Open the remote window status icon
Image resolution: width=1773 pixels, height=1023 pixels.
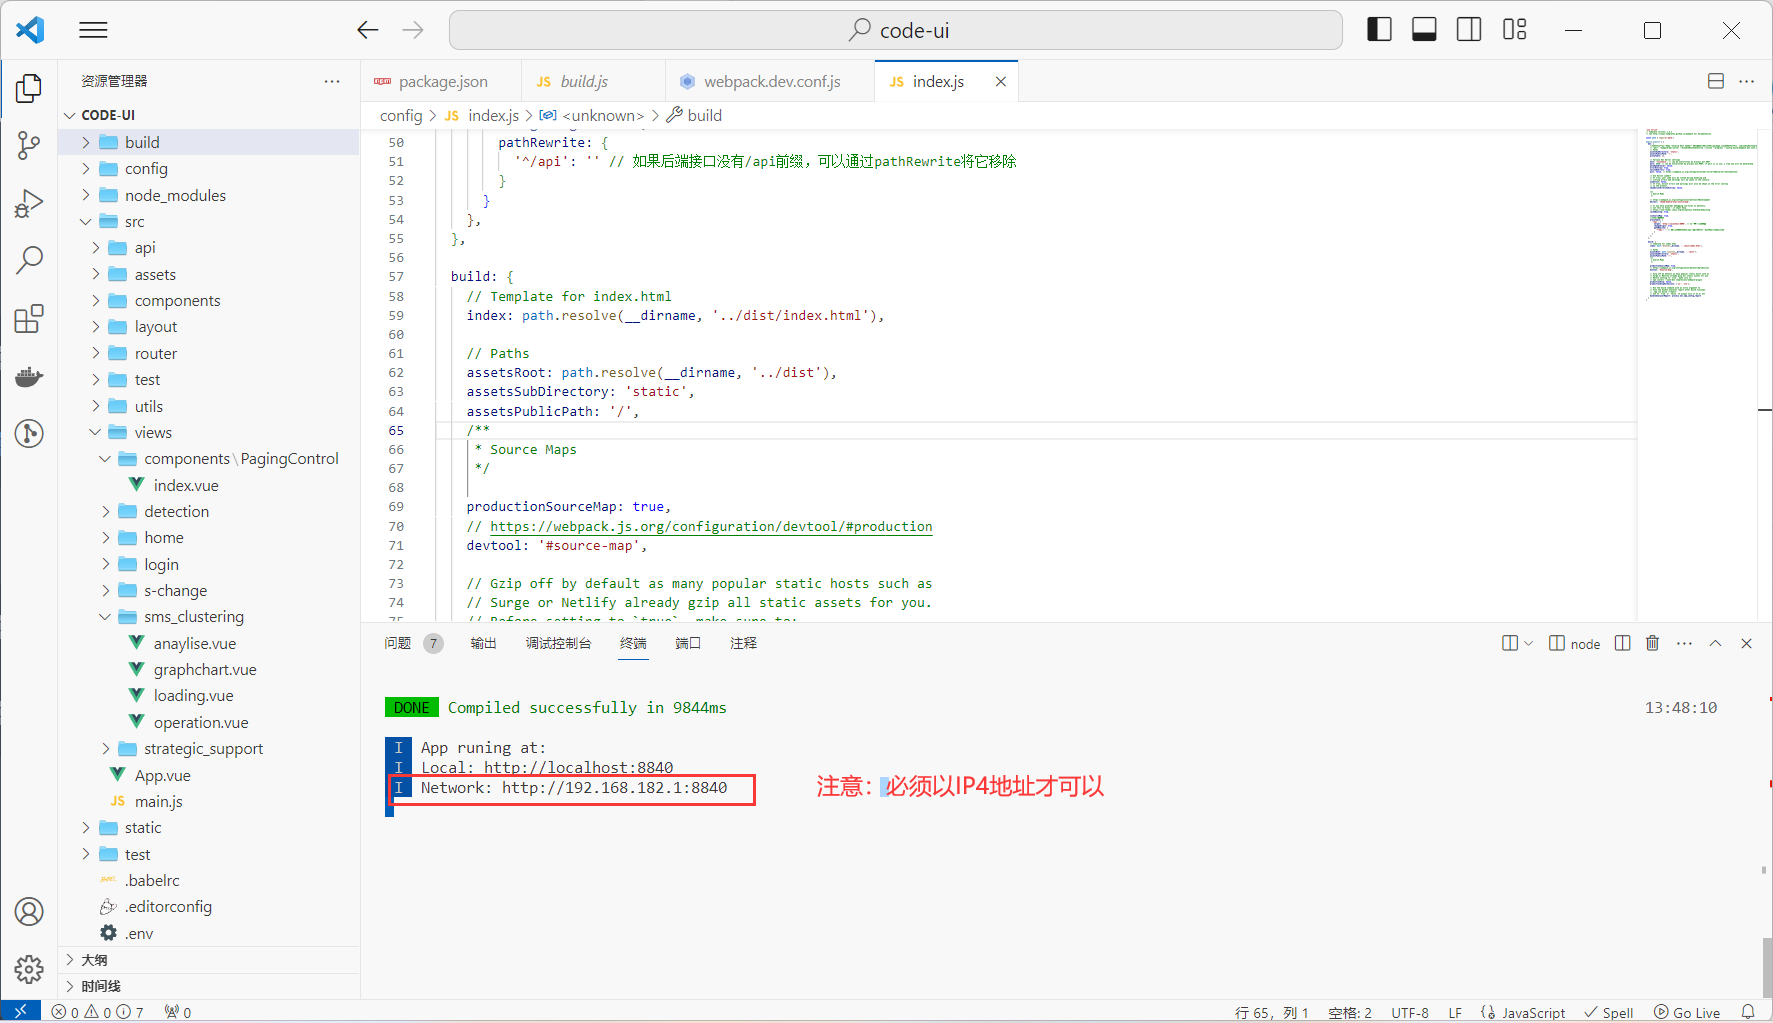(20, 1012)
